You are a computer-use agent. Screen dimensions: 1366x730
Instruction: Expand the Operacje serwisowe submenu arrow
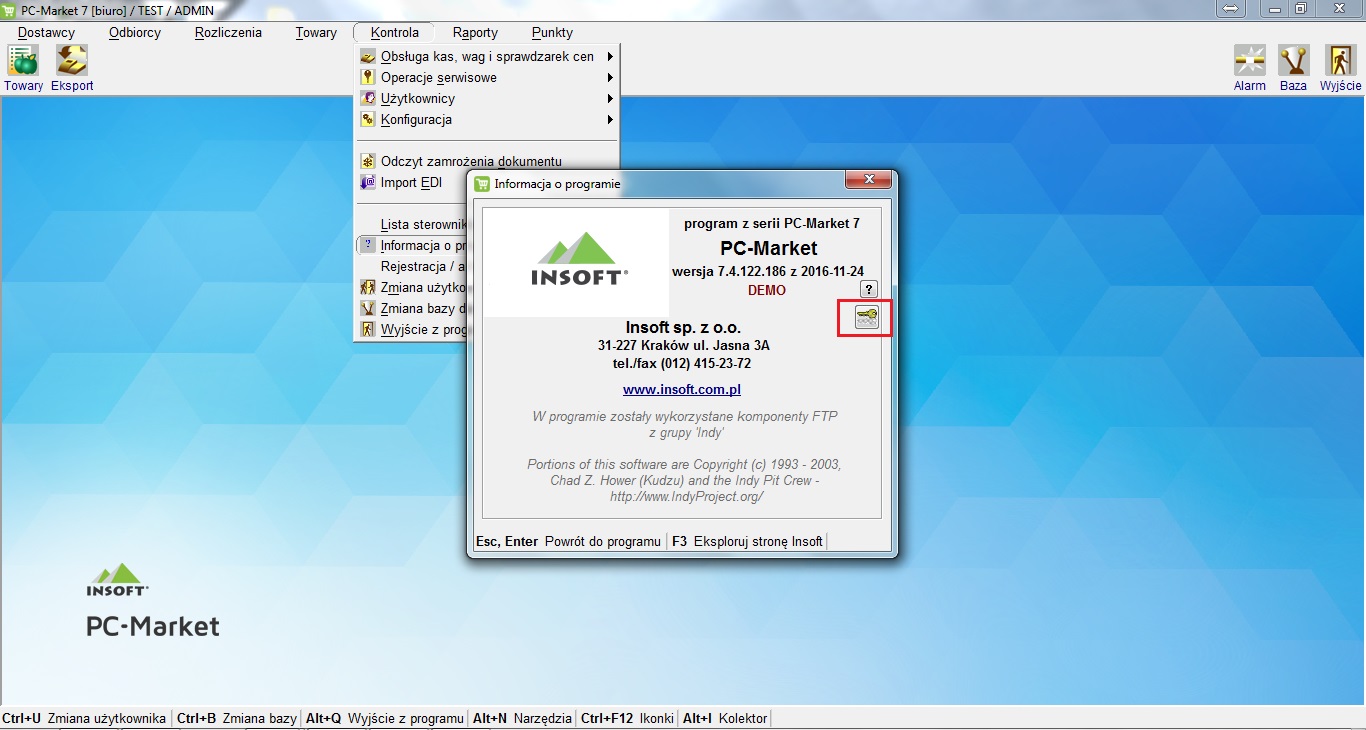click(609, 78)
